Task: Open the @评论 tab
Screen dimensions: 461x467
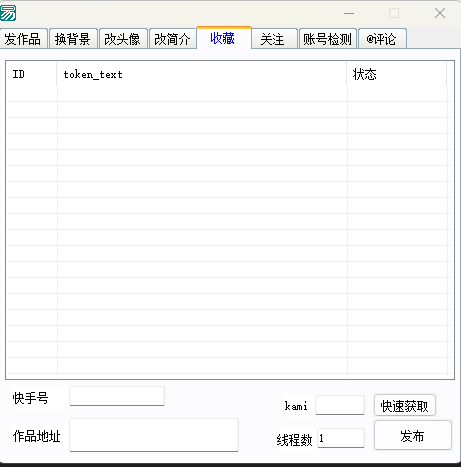Action: click(382, 39)
